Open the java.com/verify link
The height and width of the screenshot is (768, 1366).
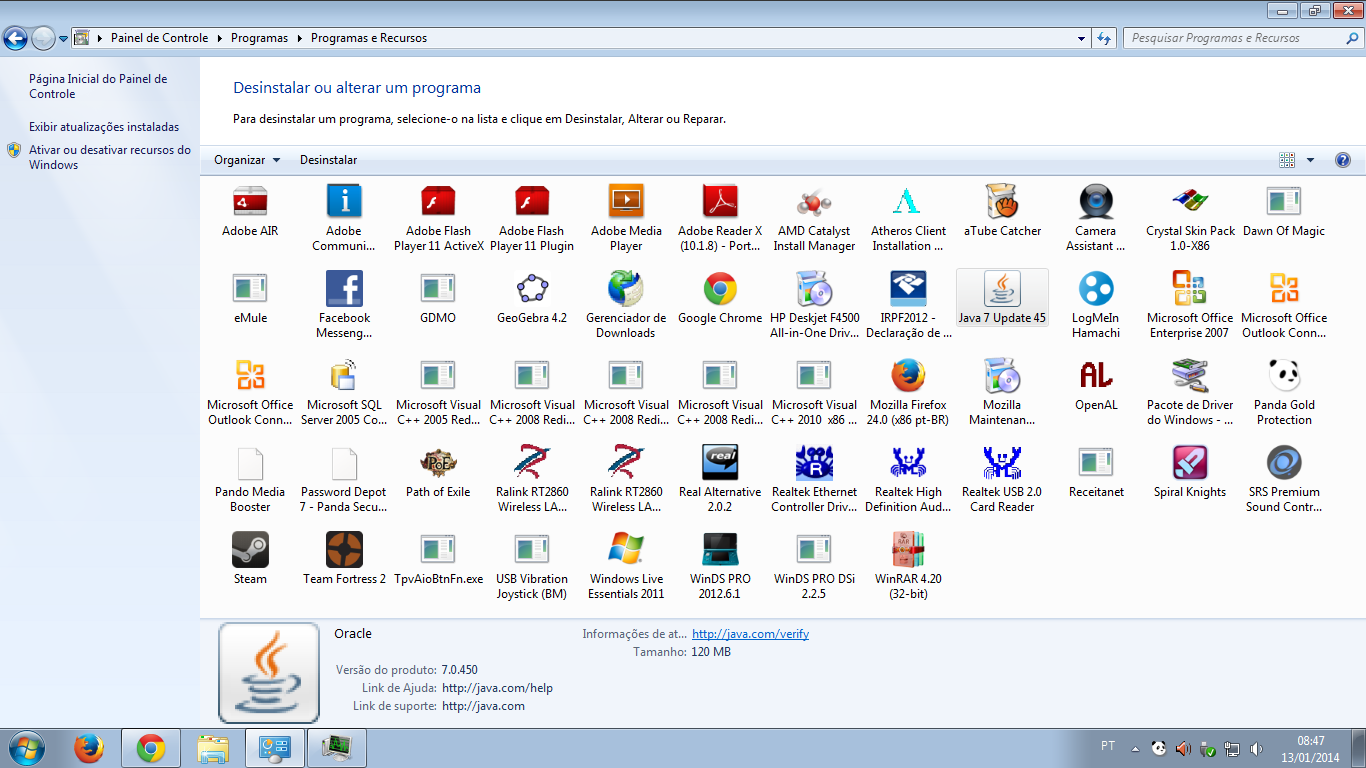pos(750,634)
